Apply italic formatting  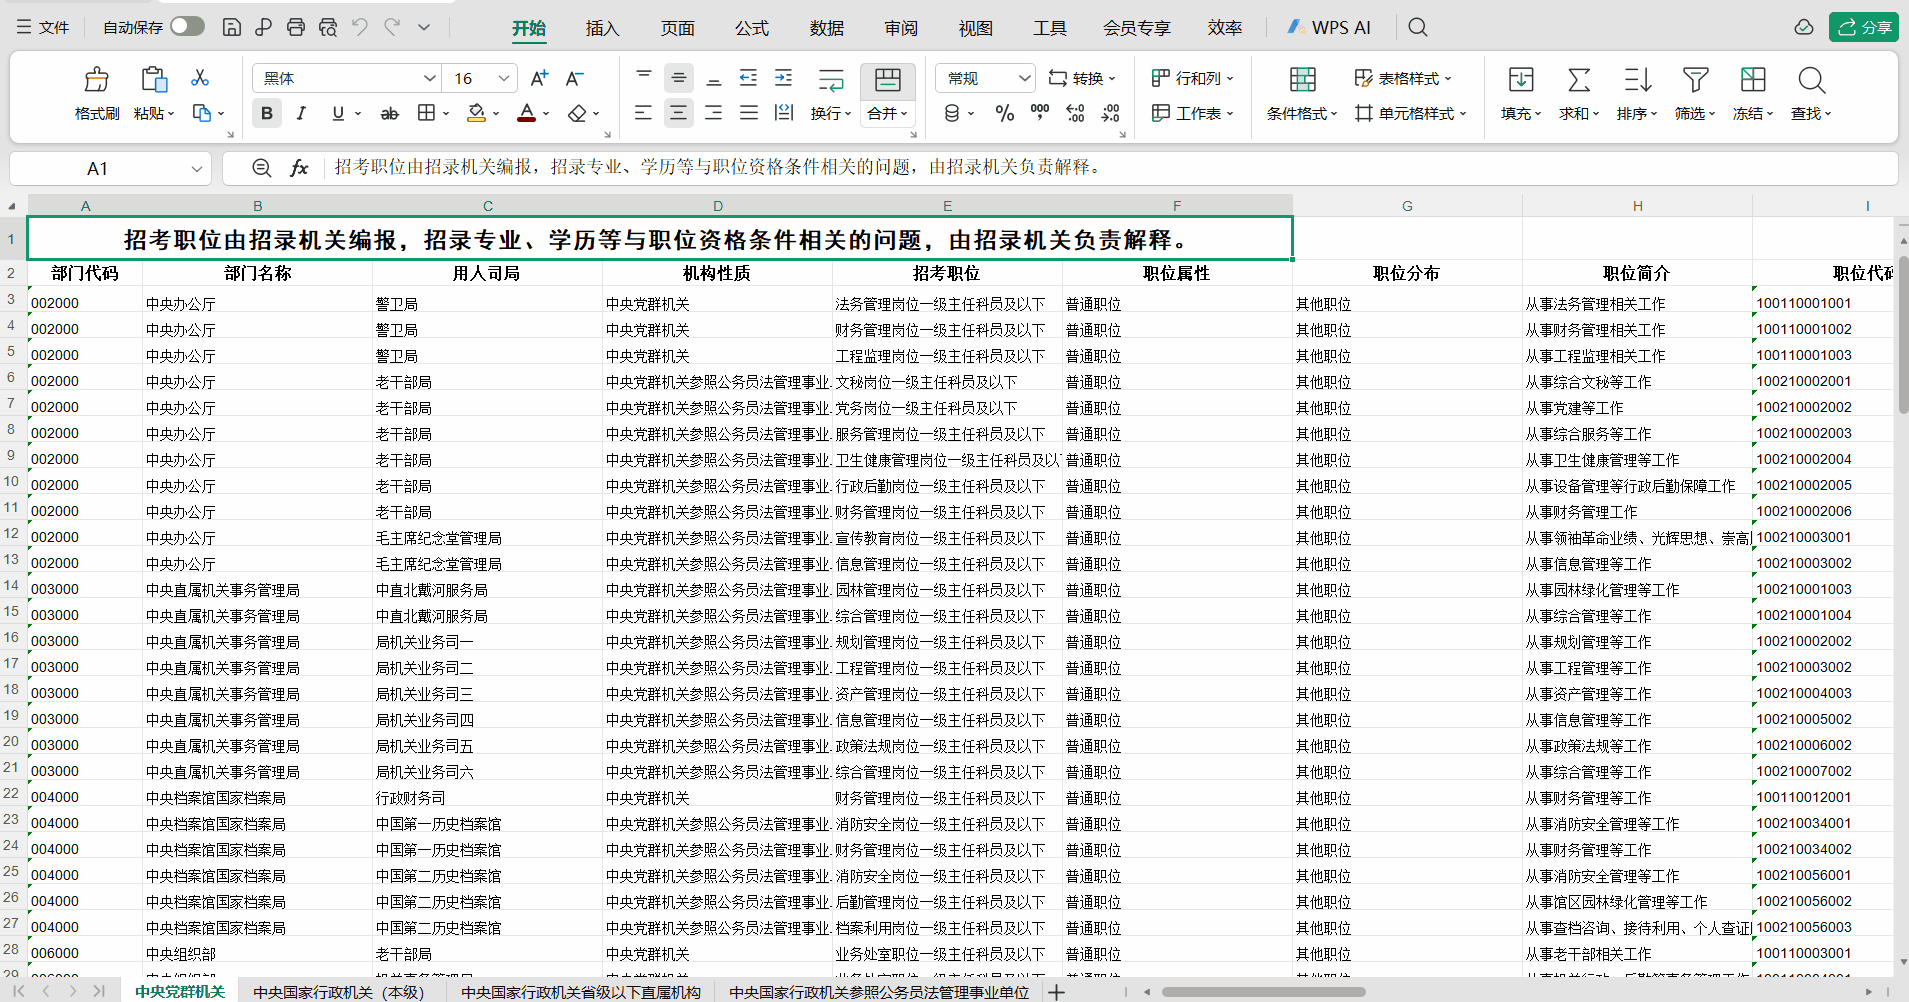coord(301,113)
